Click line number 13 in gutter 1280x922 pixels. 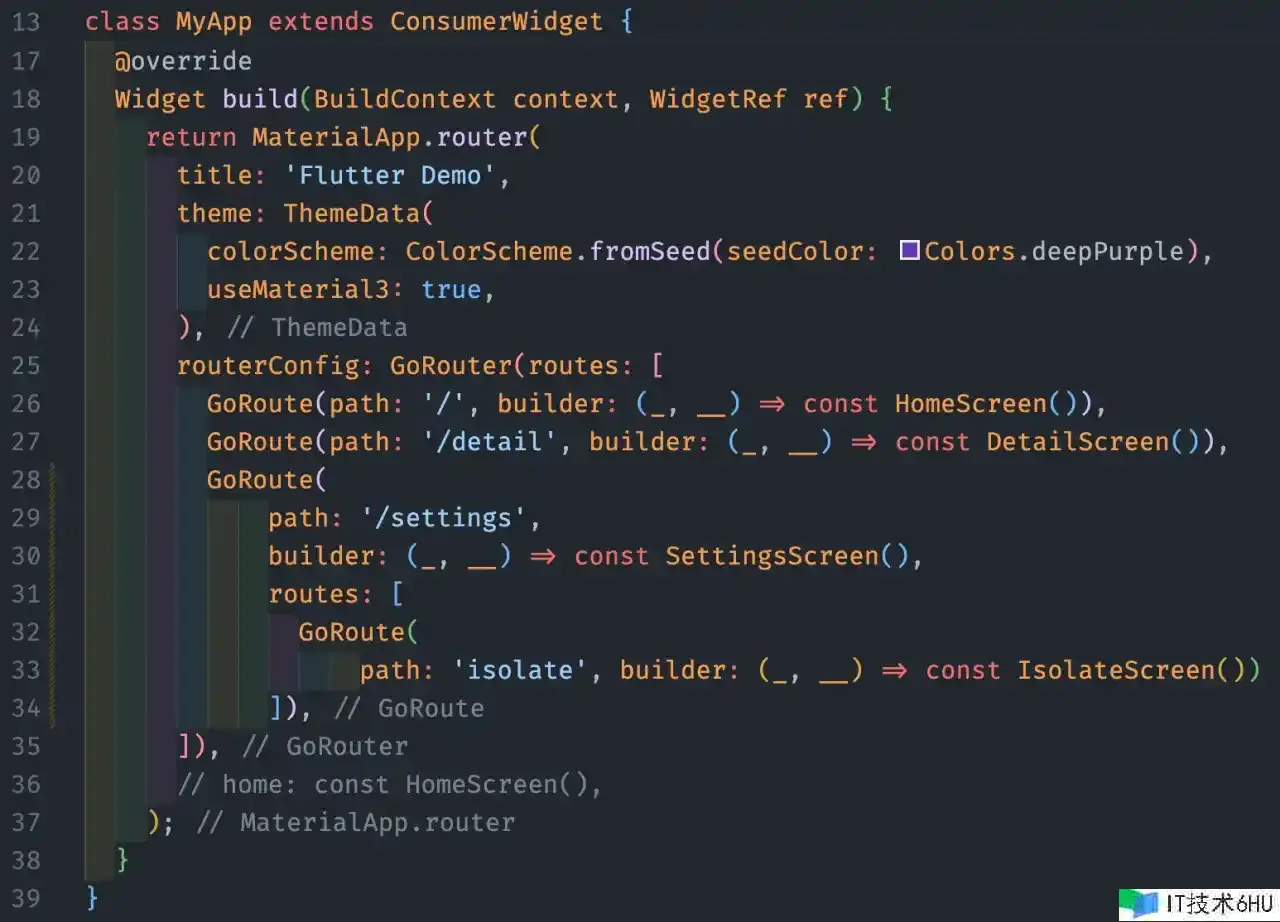[26, 23]
